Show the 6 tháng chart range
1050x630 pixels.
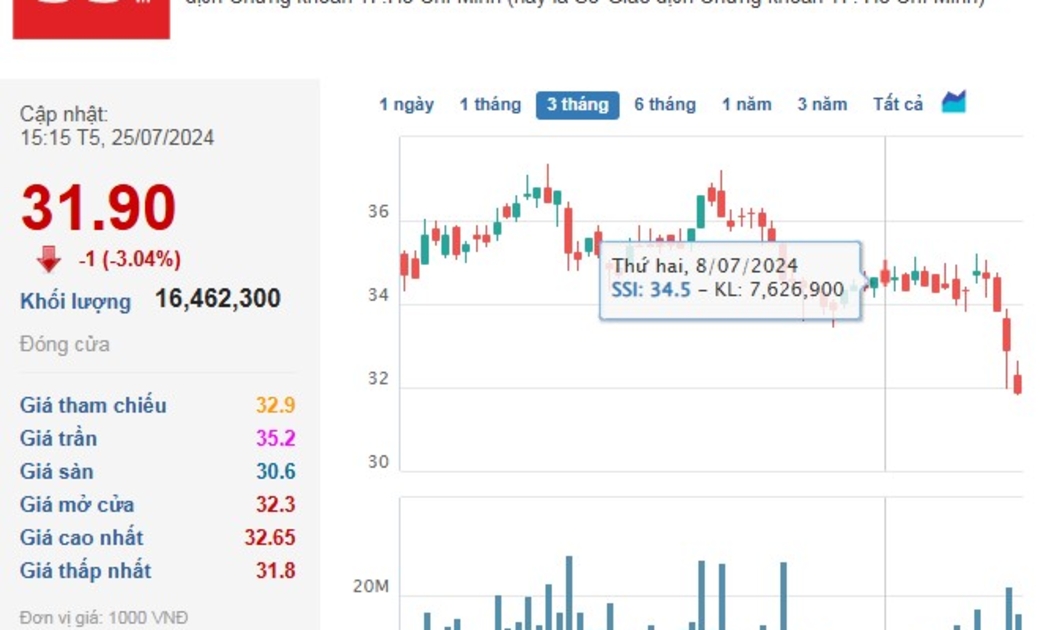(664, 104)
